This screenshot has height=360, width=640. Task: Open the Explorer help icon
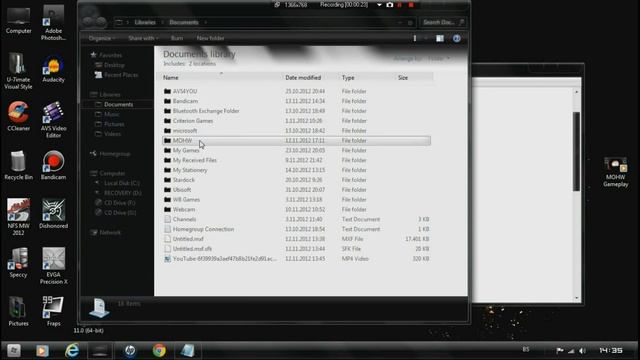(457, 38)
